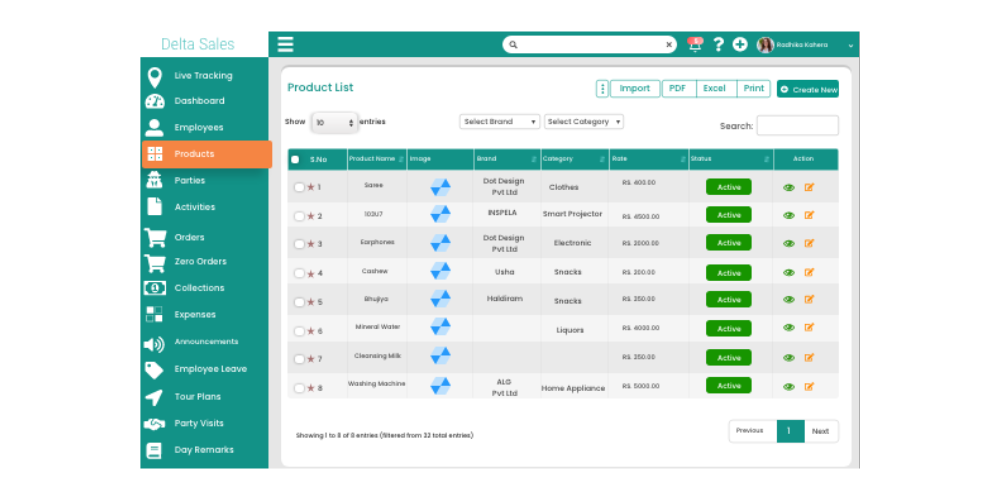
Task: Tick the checkbox for row 4 Cashew
Action: 299,273
